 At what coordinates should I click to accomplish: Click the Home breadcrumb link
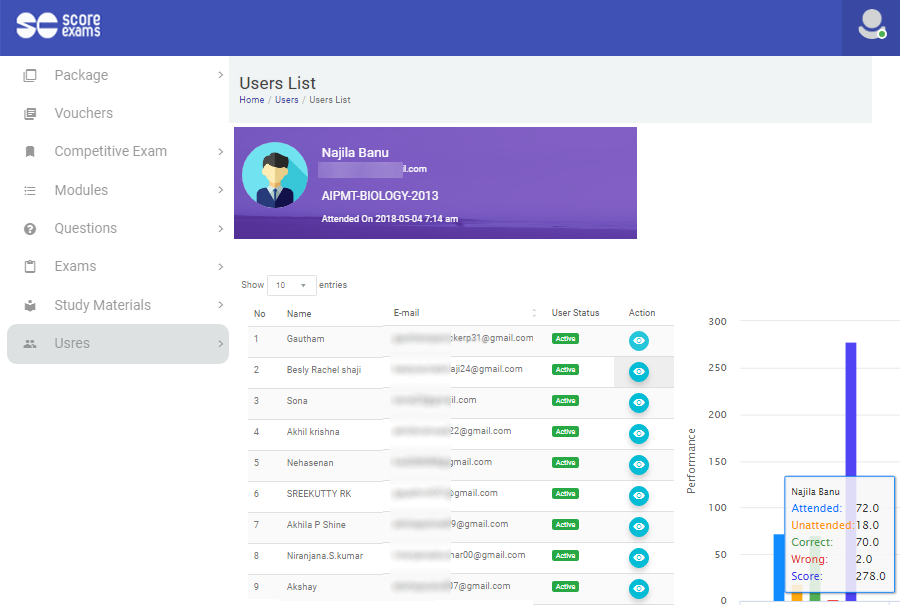pos(251,99)
